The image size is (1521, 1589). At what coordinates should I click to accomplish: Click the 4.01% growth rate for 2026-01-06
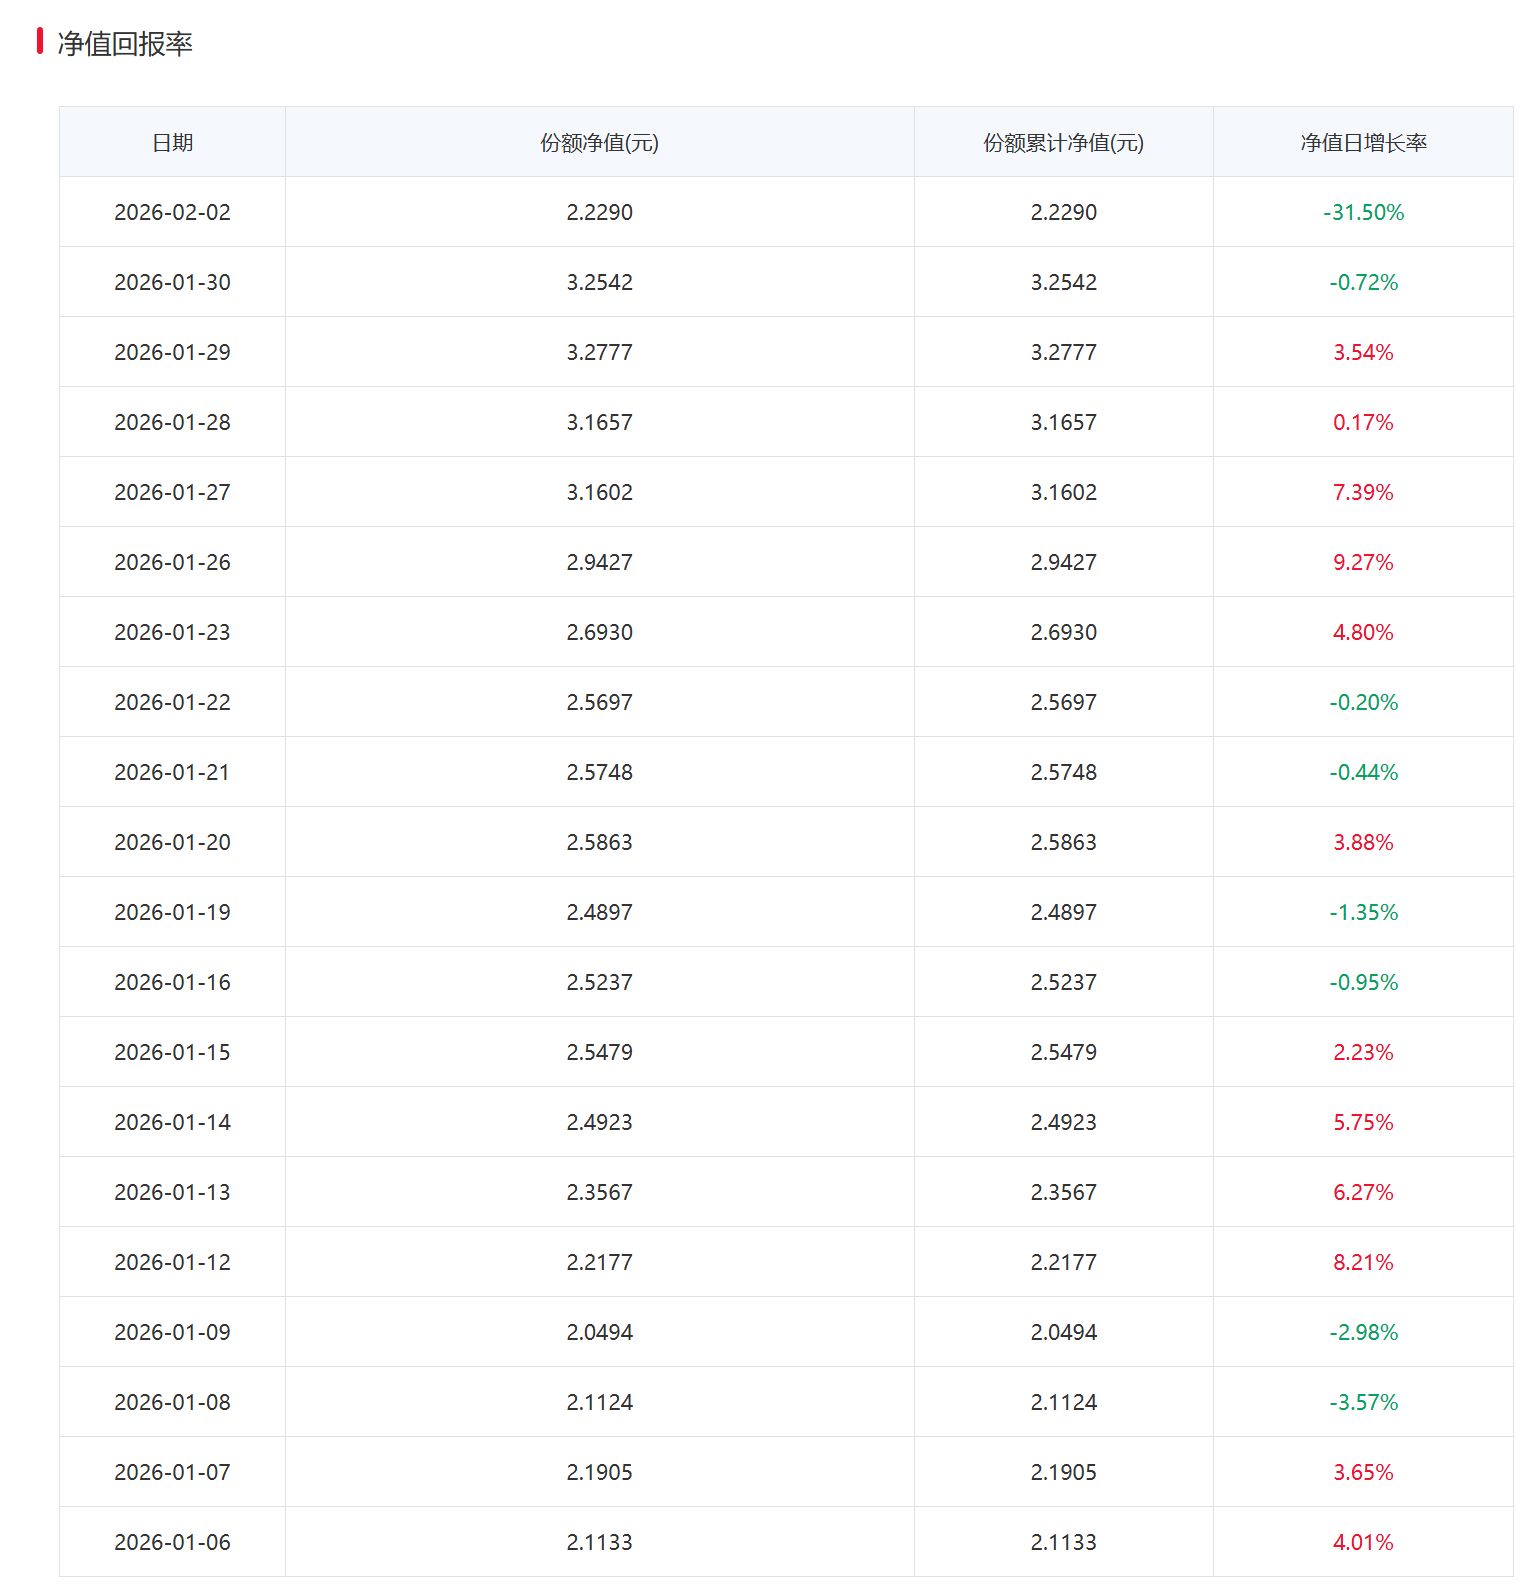tap(1363, 1542)
